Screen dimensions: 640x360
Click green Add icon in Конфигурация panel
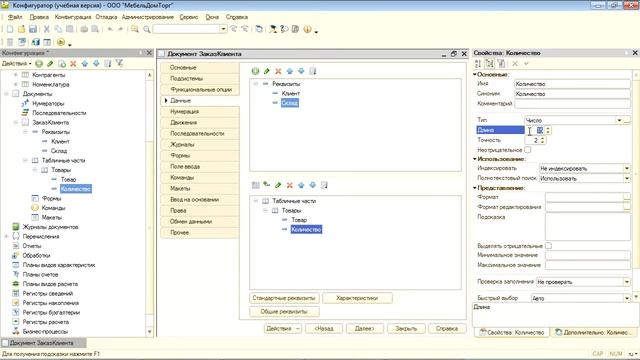tap(39, 64)
